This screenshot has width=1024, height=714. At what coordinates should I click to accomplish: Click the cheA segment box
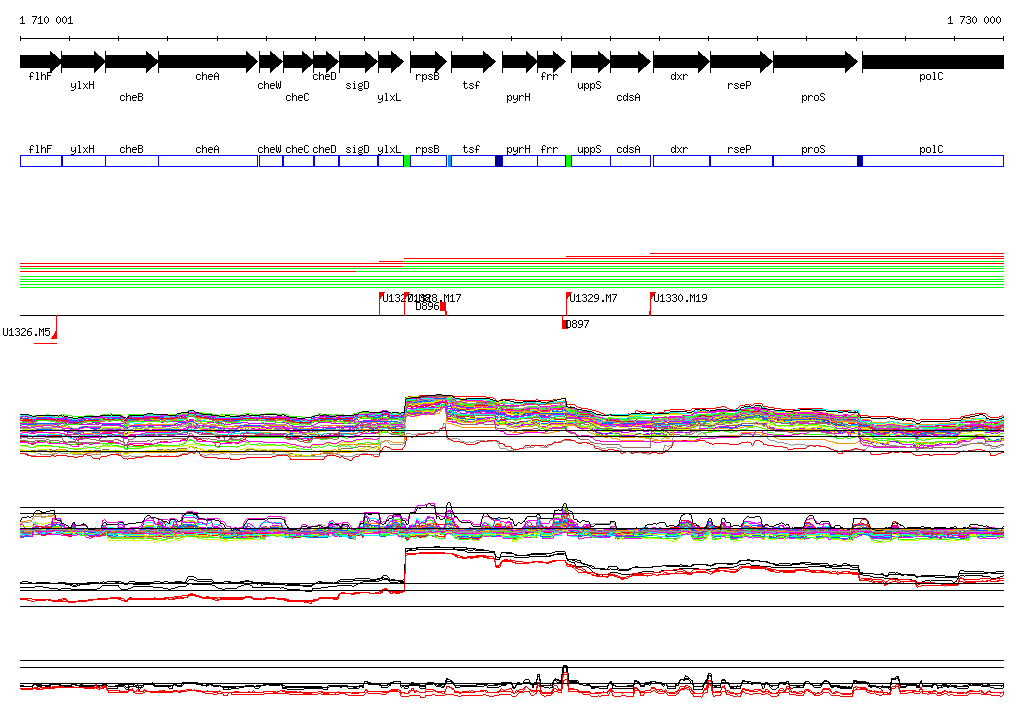[207, 161]
